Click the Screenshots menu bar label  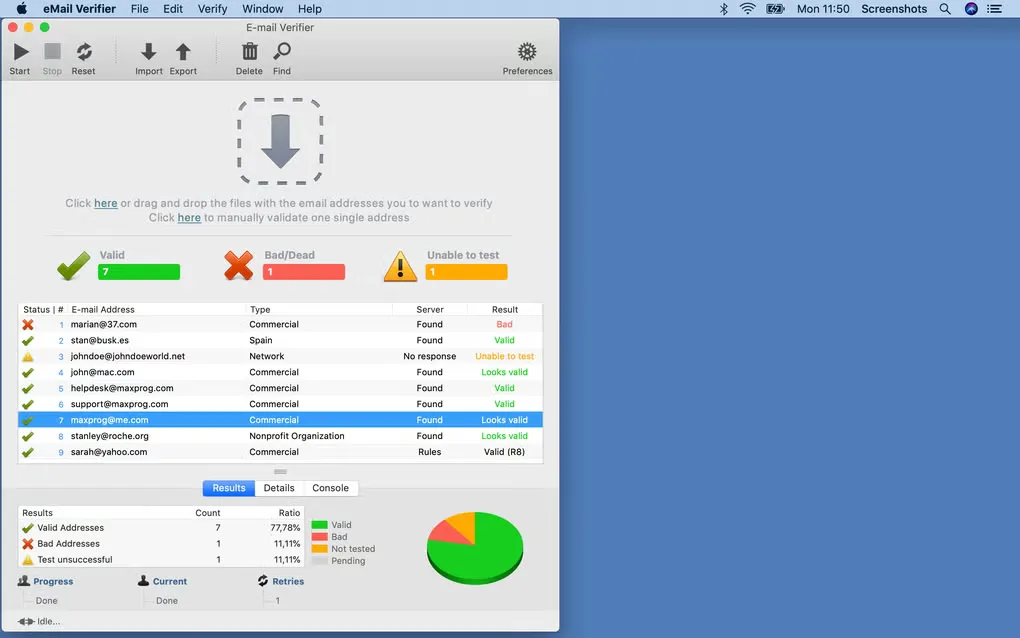[x=894, y=9]
